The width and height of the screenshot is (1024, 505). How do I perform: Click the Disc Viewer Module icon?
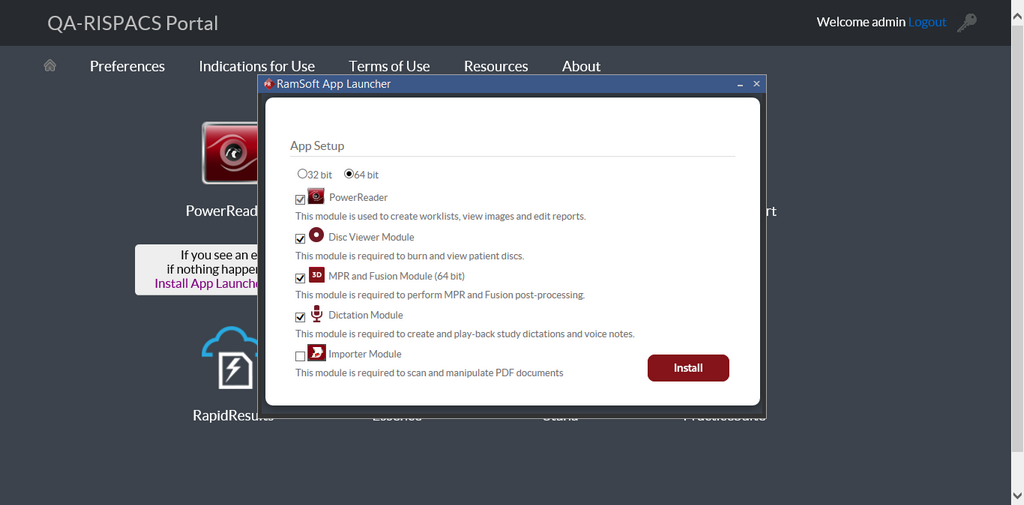(316, 236)
